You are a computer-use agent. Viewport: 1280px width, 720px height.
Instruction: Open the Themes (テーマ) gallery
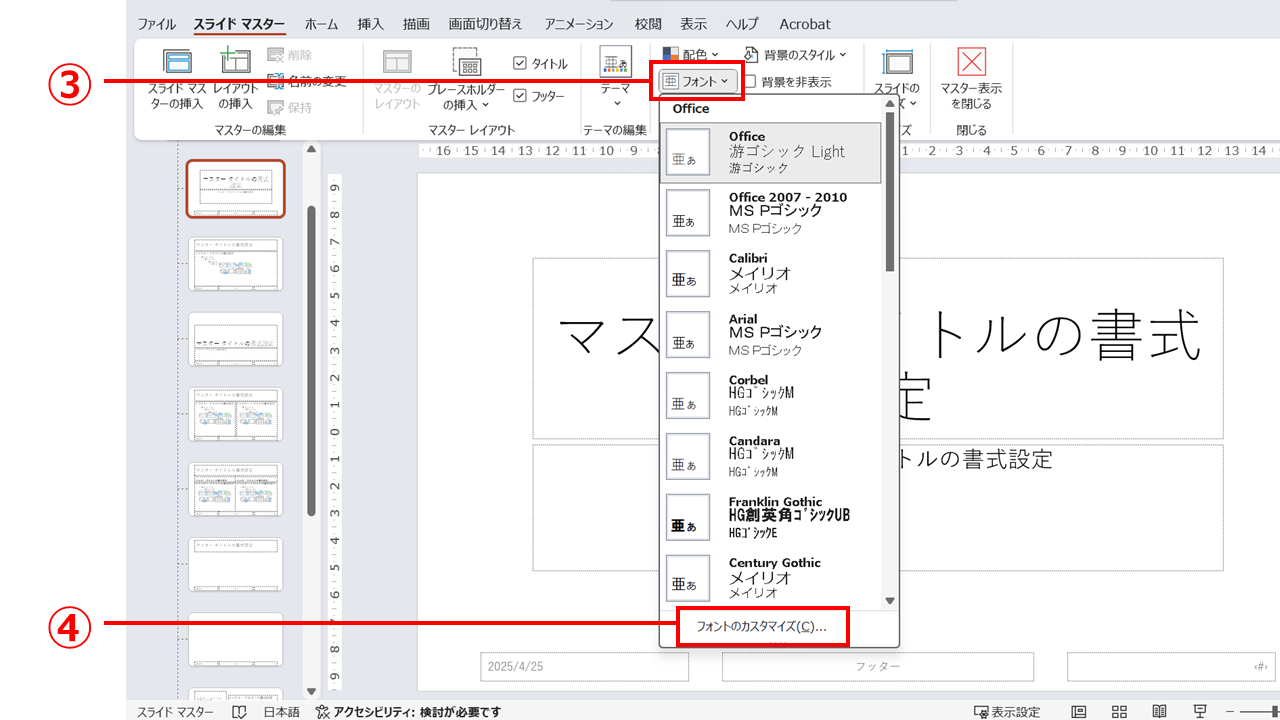[x=616, y=78]
